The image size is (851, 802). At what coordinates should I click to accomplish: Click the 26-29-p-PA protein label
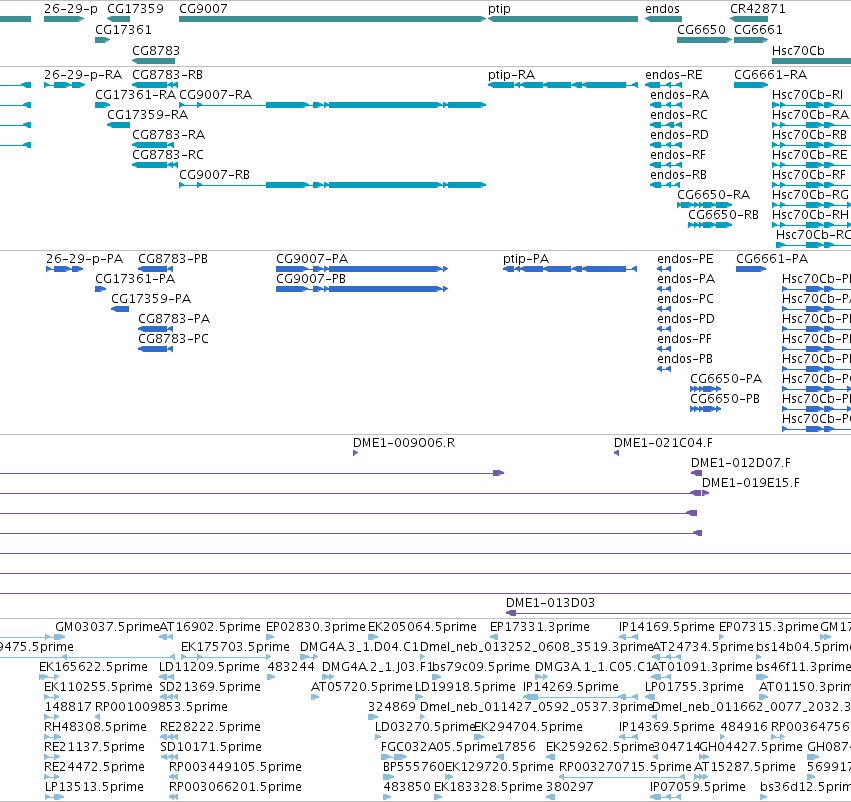tap(85, 259)
